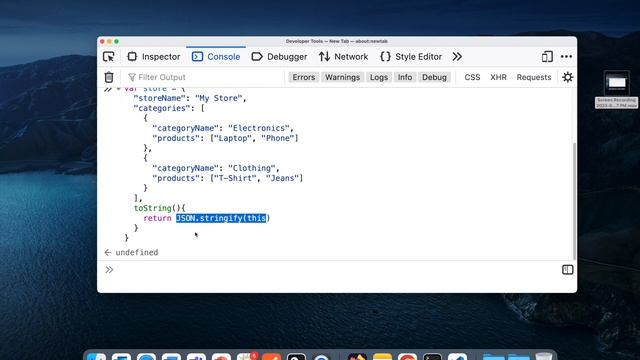Show more tools chevron
The width and height of the screenshot is (640, 360).
(457, 57)
